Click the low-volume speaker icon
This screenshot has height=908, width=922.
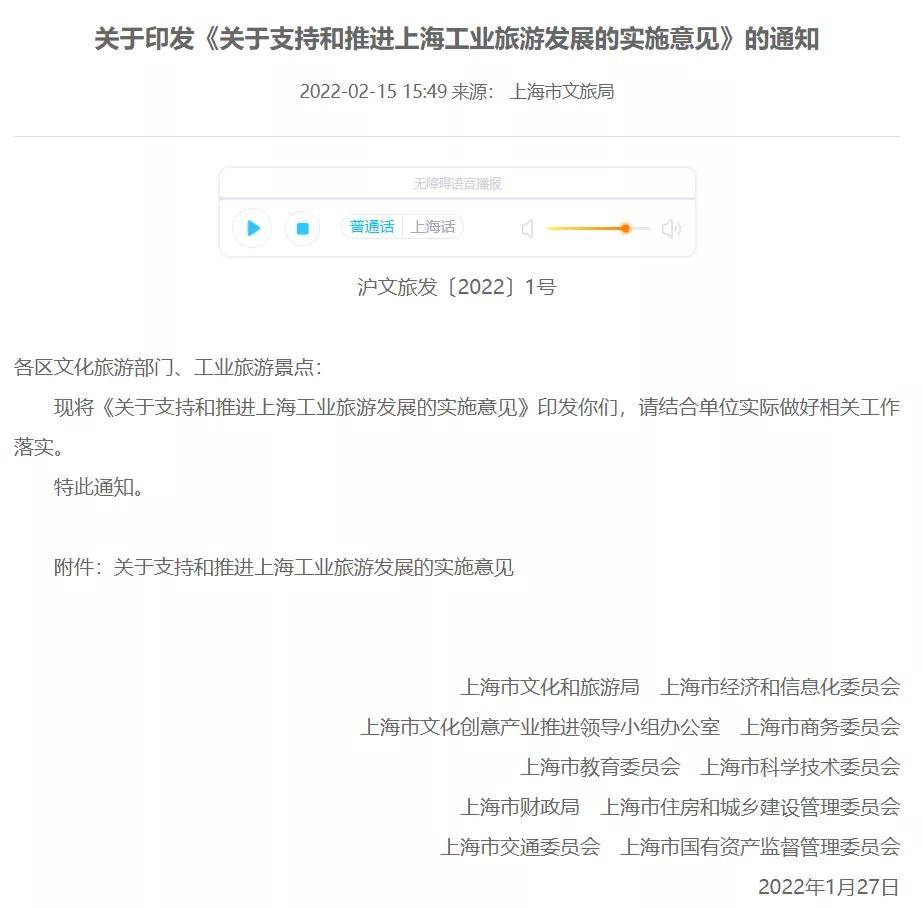point(527,228)
